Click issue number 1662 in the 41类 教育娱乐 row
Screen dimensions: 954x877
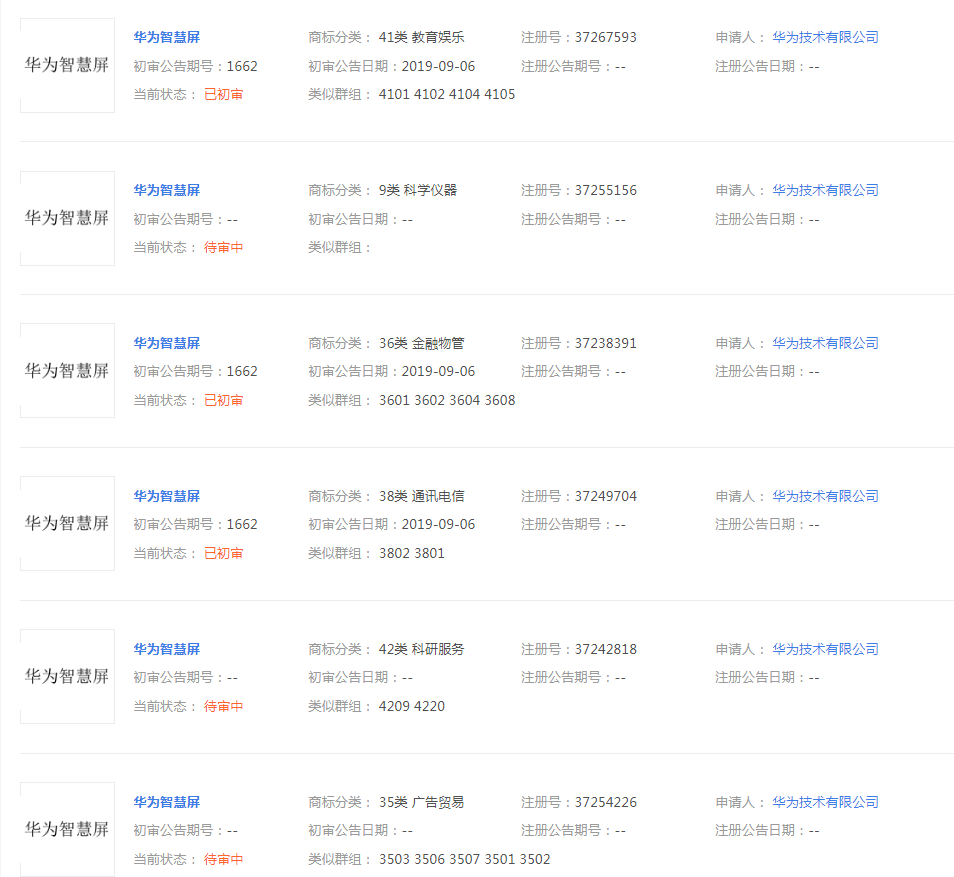pyautogui.click(x=242, y=66)
